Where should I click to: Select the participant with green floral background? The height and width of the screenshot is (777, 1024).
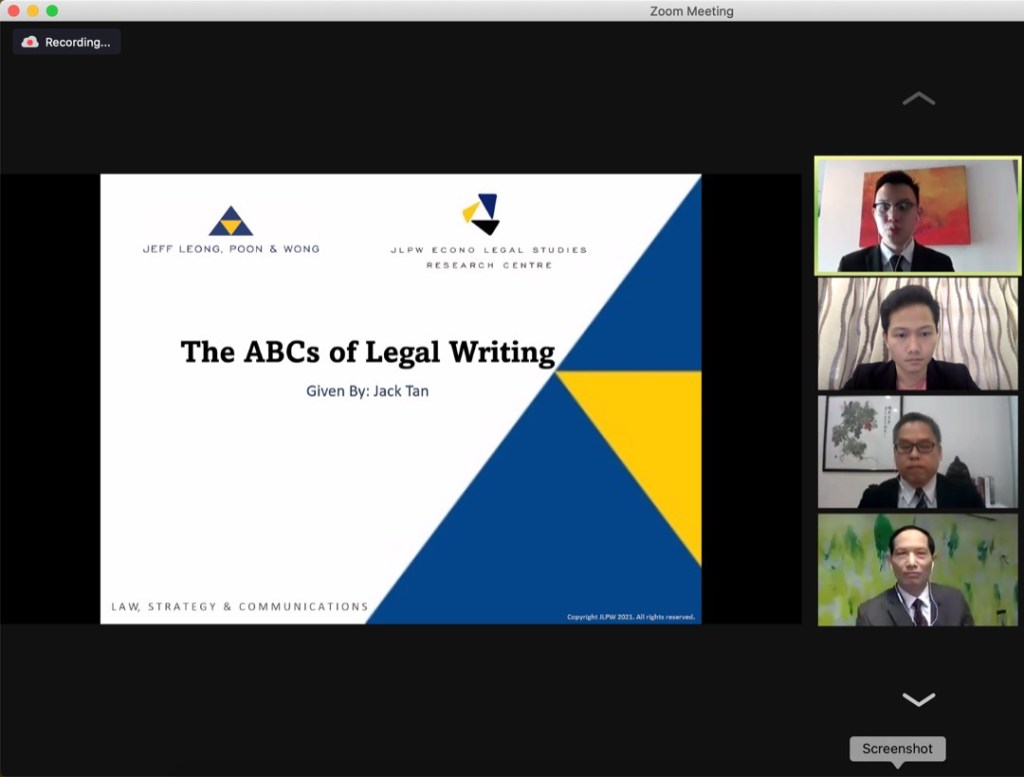(917, 570)
